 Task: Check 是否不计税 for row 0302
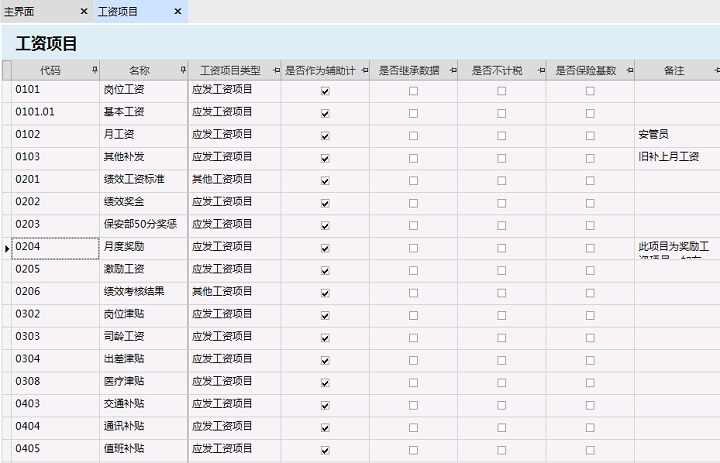point(501,316)
